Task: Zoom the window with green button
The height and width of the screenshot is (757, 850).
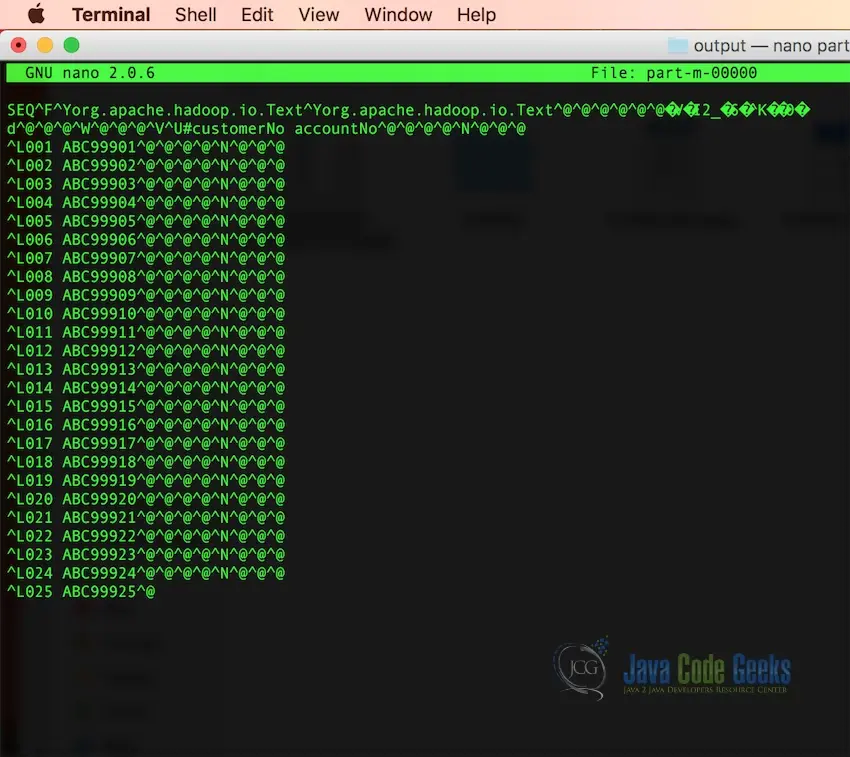Action: pyautogui.click(x=72, y=45)
